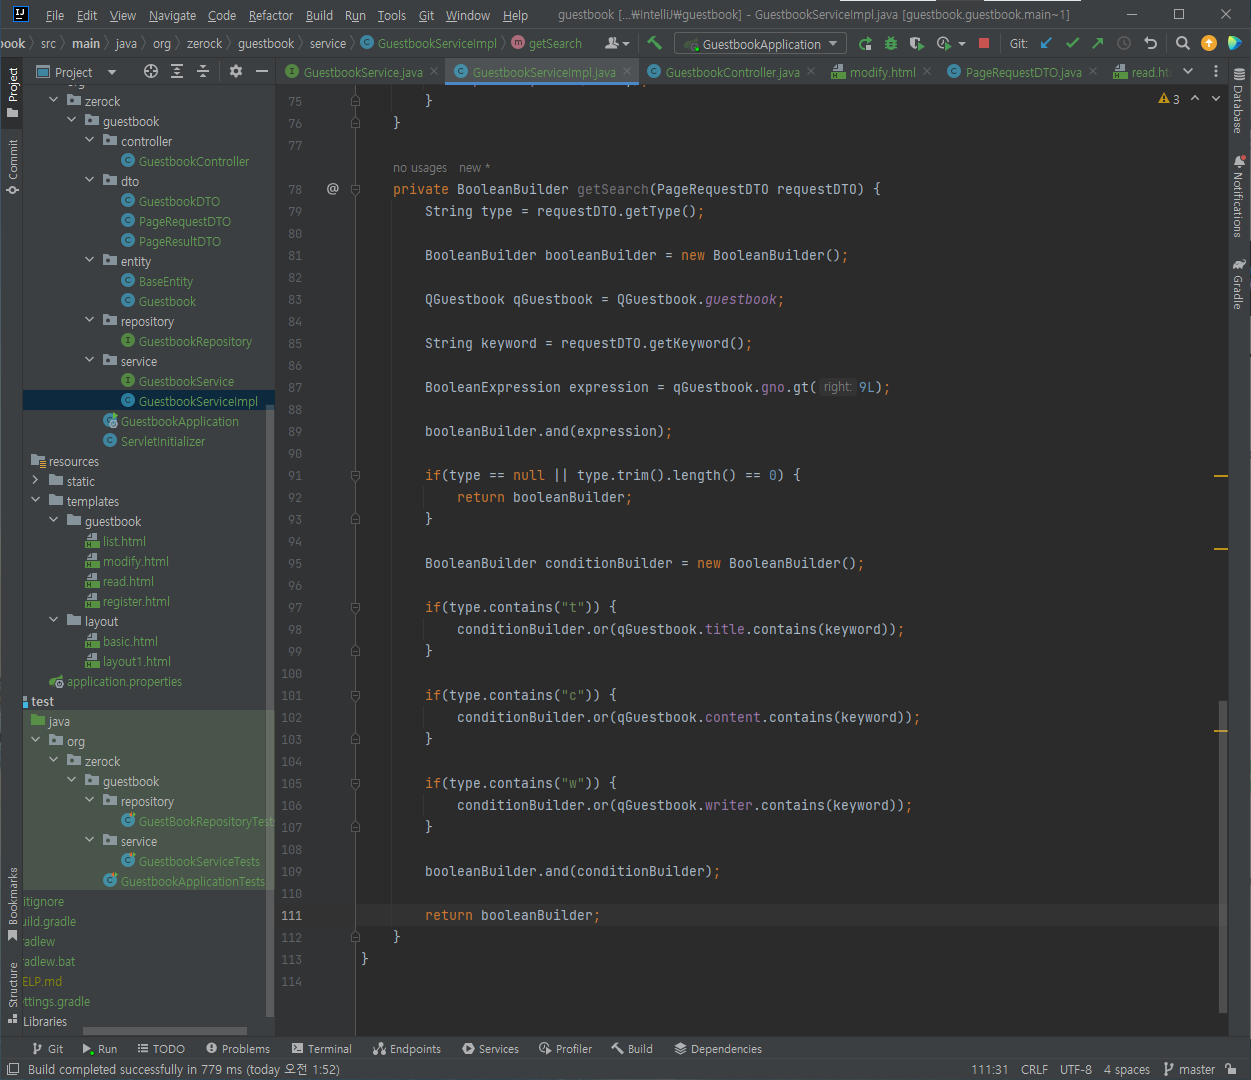Toggle the Services tool window
Screen dimensions: 1251x1080
(x=491, y=1049)
